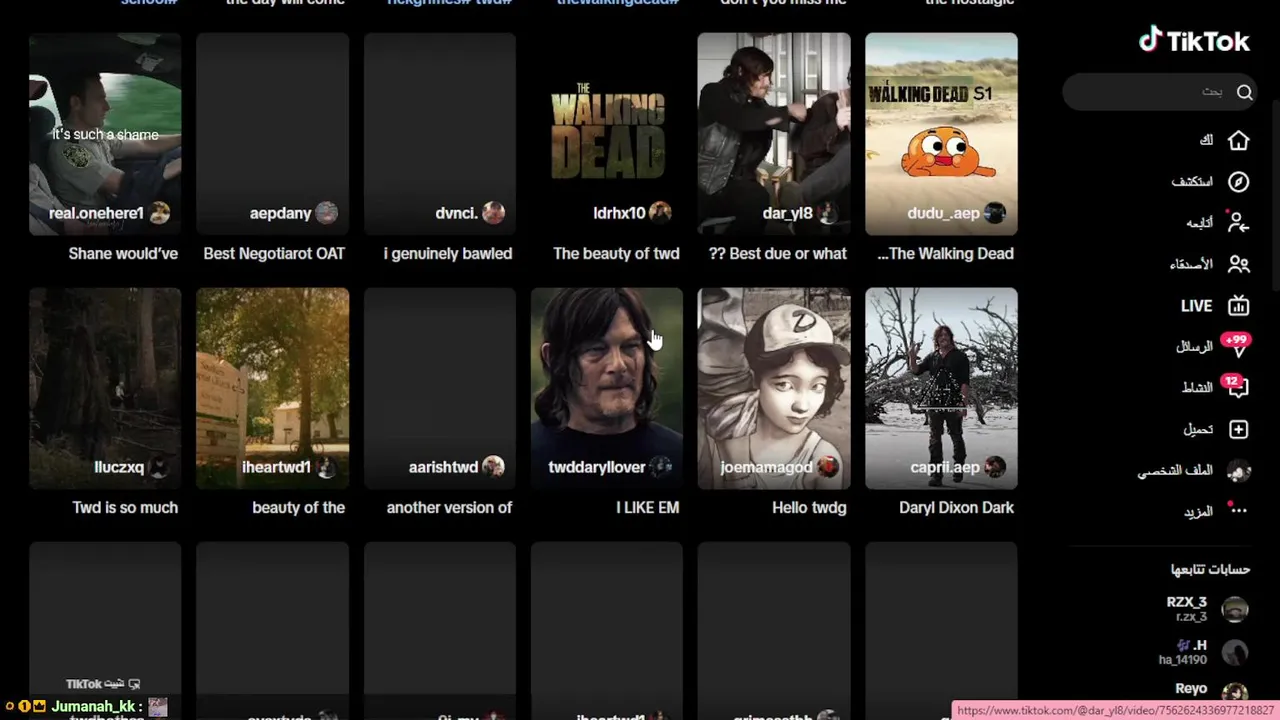The height and width of the screenshot is (720, 1280).
Task: Click caption 'Twd is so much'
Action: [x=125, y=508]
